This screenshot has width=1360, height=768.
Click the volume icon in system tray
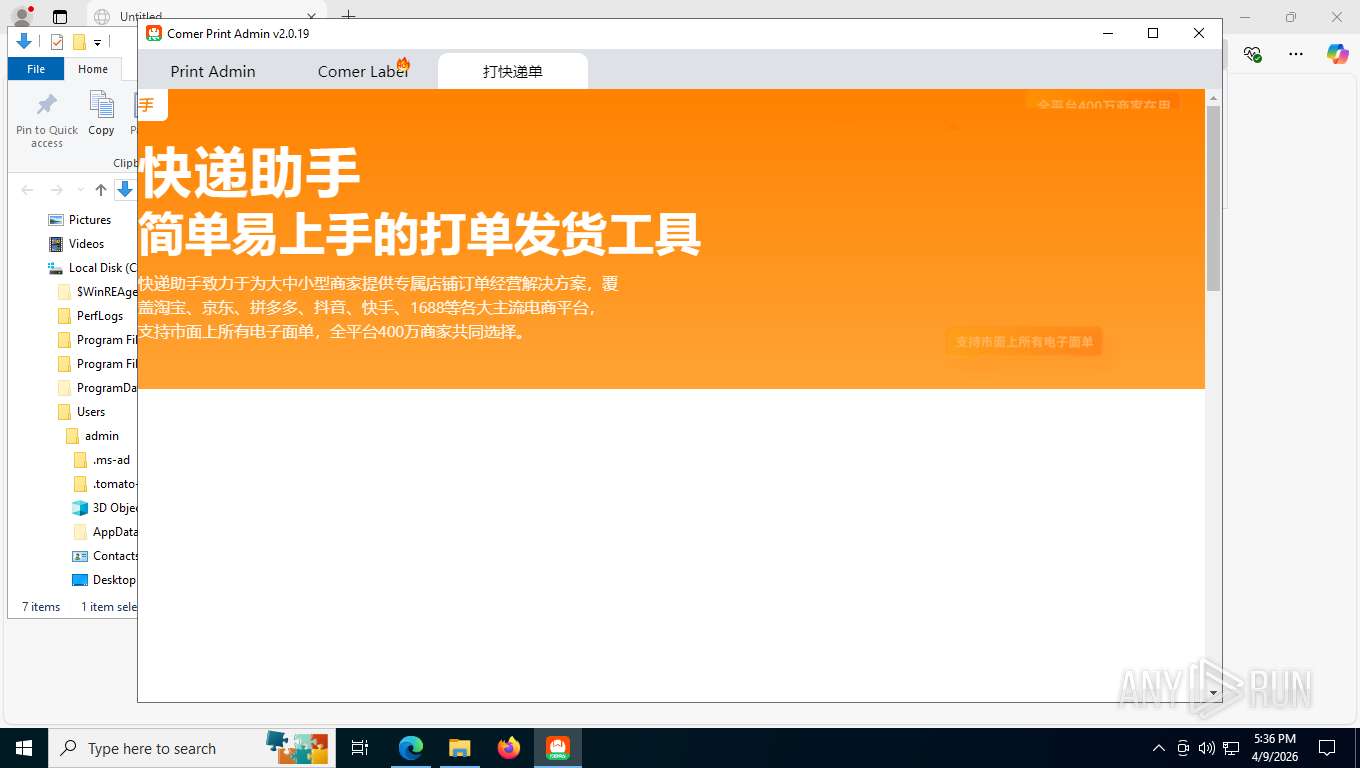click(1206, 748)
